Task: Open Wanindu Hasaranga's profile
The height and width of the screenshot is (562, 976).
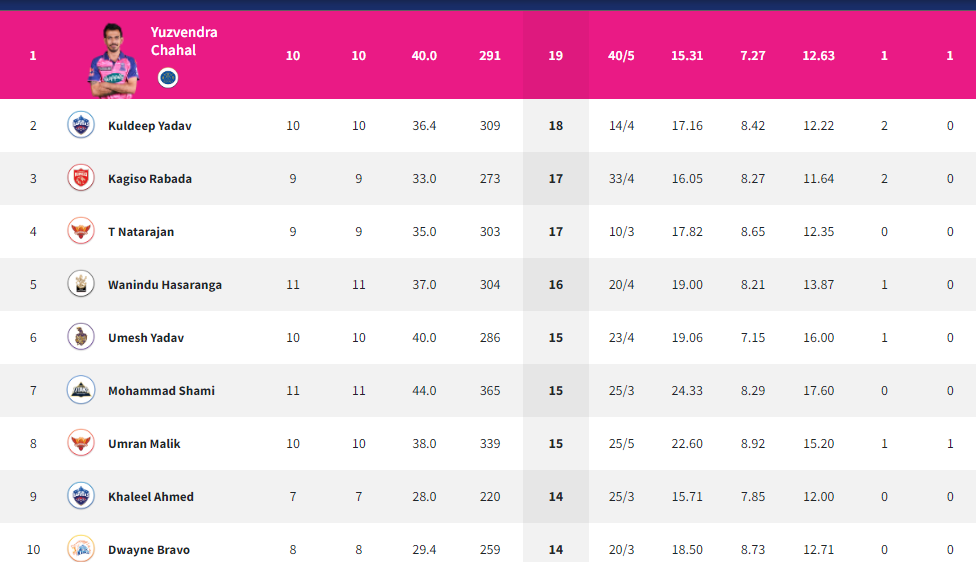Action: coord(164,284)
